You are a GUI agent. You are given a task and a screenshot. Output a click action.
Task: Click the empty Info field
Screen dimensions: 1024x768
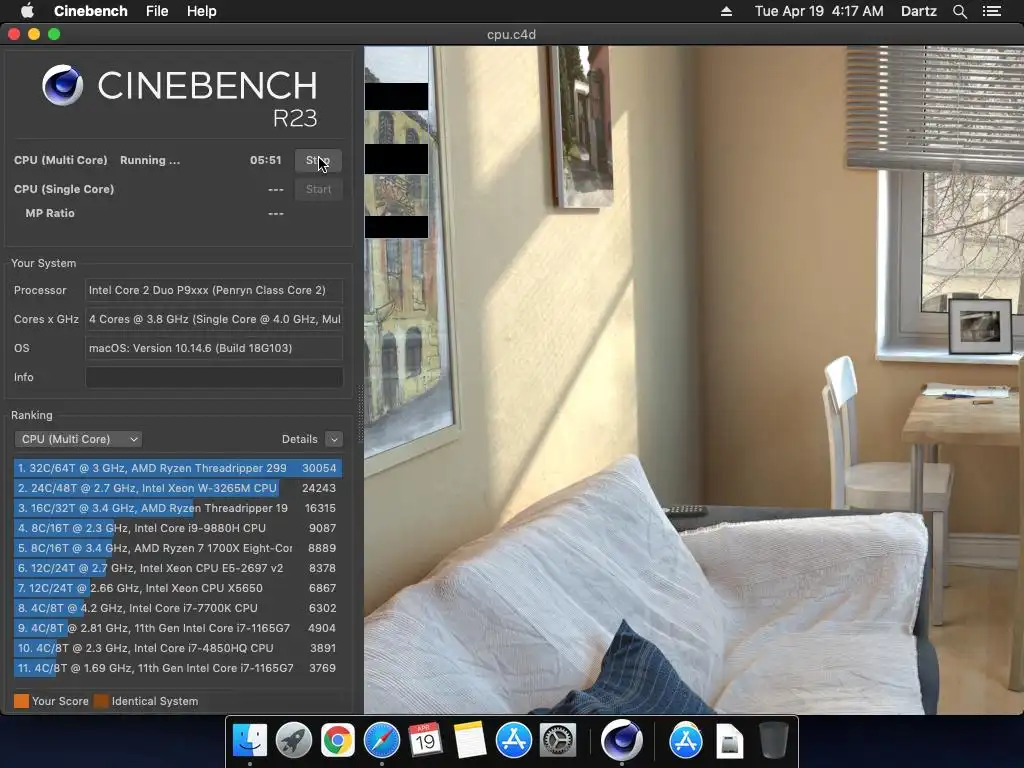[214, 377]
